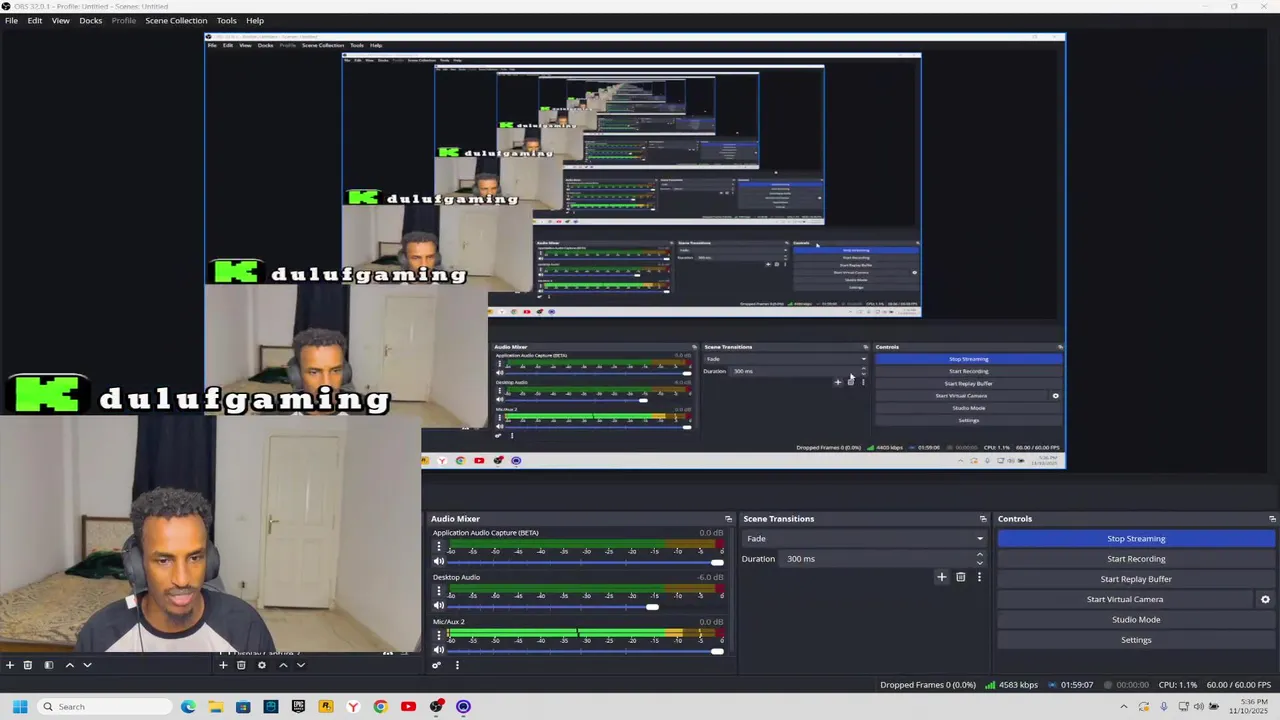Open File Explorer from the taskbar
Viewport: 1280px width, 720px height.
pos(215,707)
